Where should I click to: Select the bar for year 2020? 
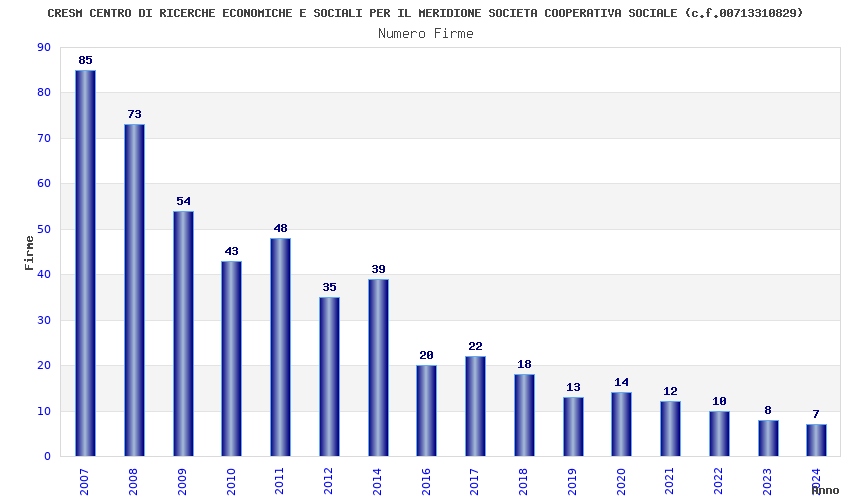[x=621, y=424]
